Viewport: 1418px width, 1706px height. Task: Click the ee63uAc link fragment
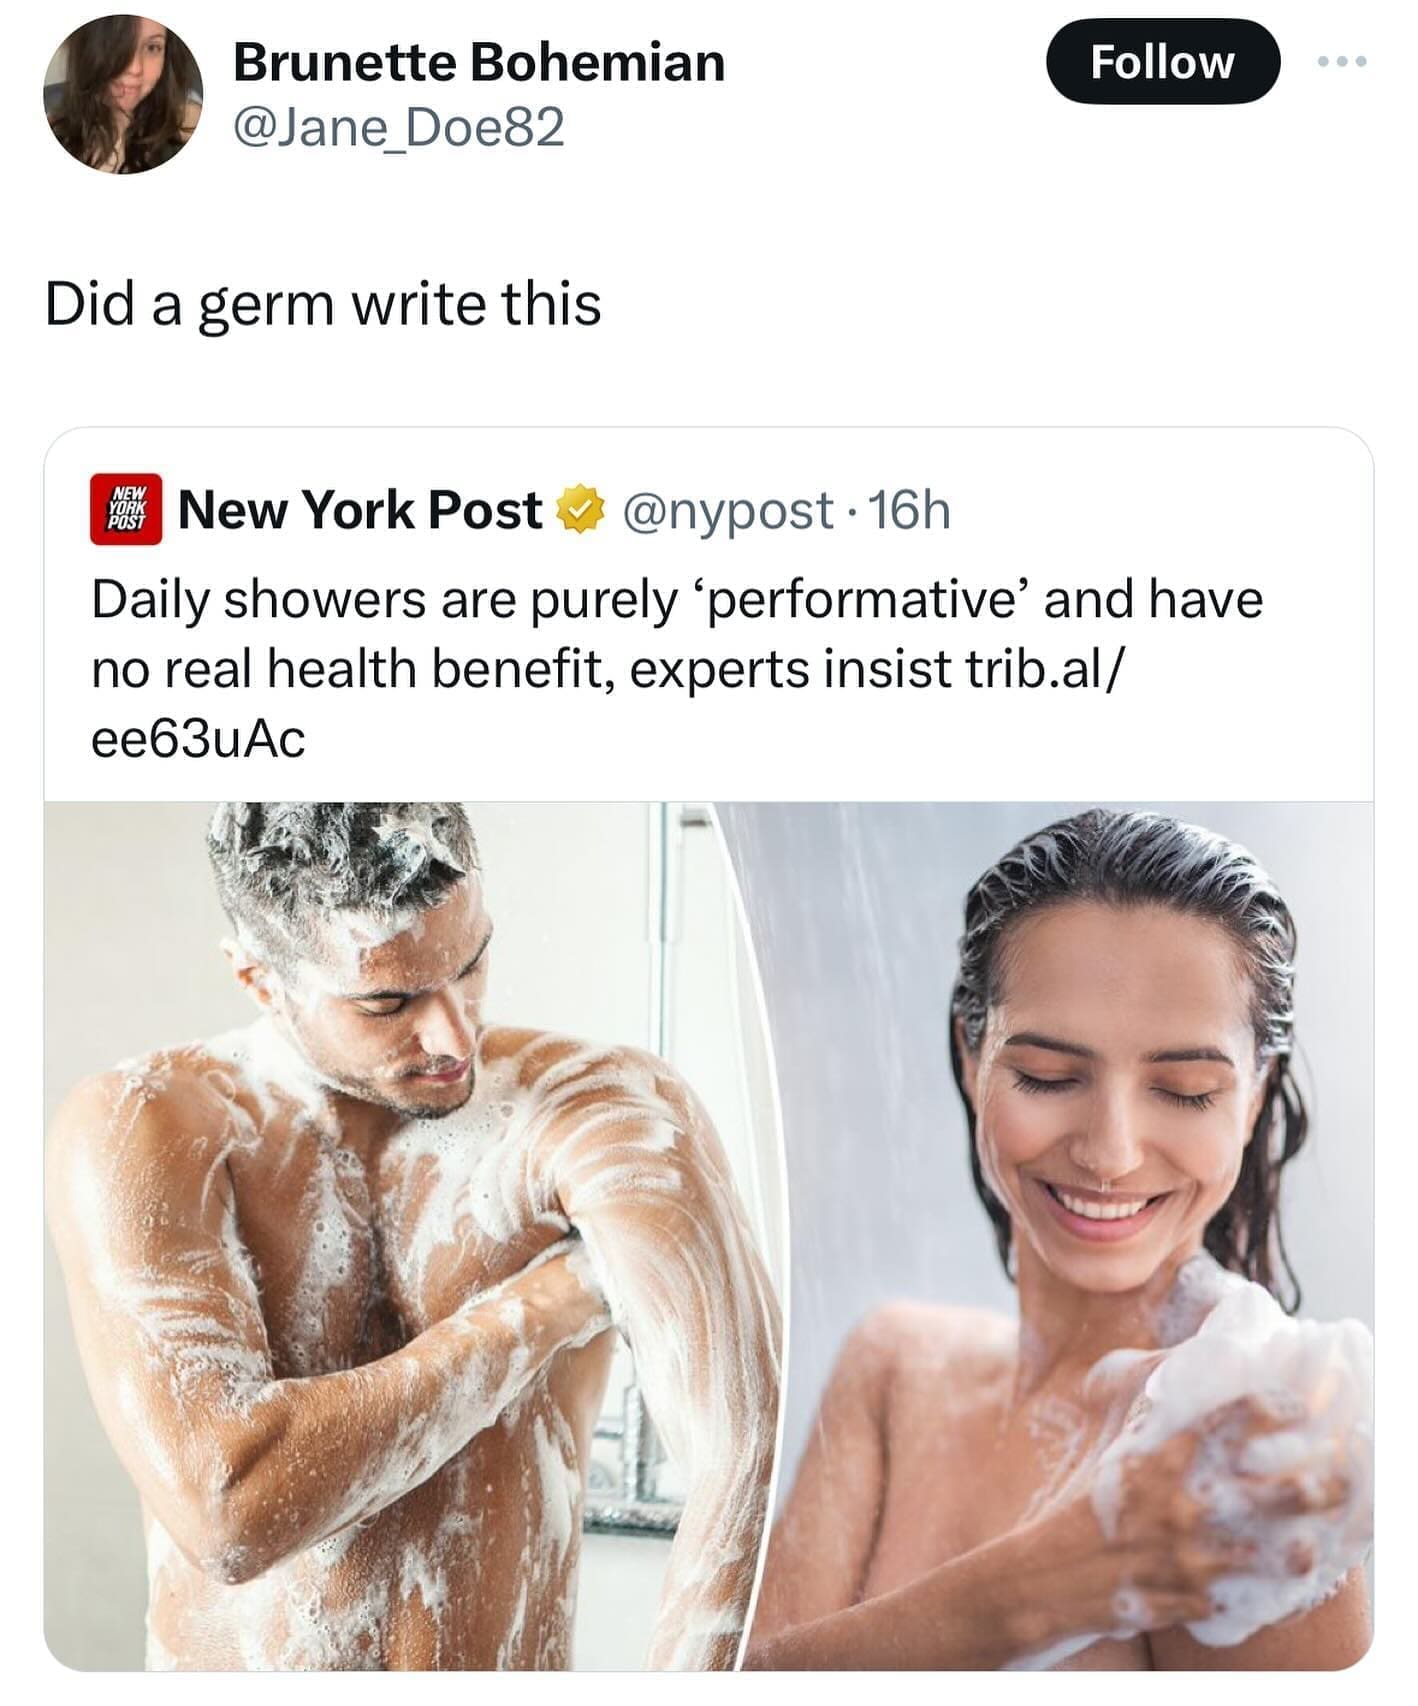[x=198, y=739]
